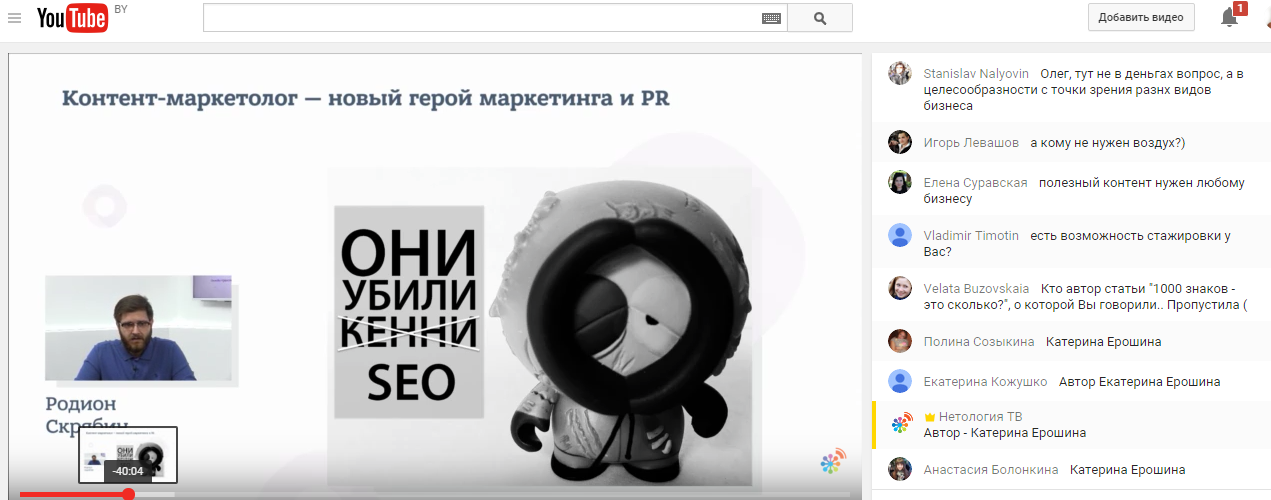Screen dimensions: 1271x500
Task: Click the "BY" country code by the logo
Action: [x=121, y=8]
